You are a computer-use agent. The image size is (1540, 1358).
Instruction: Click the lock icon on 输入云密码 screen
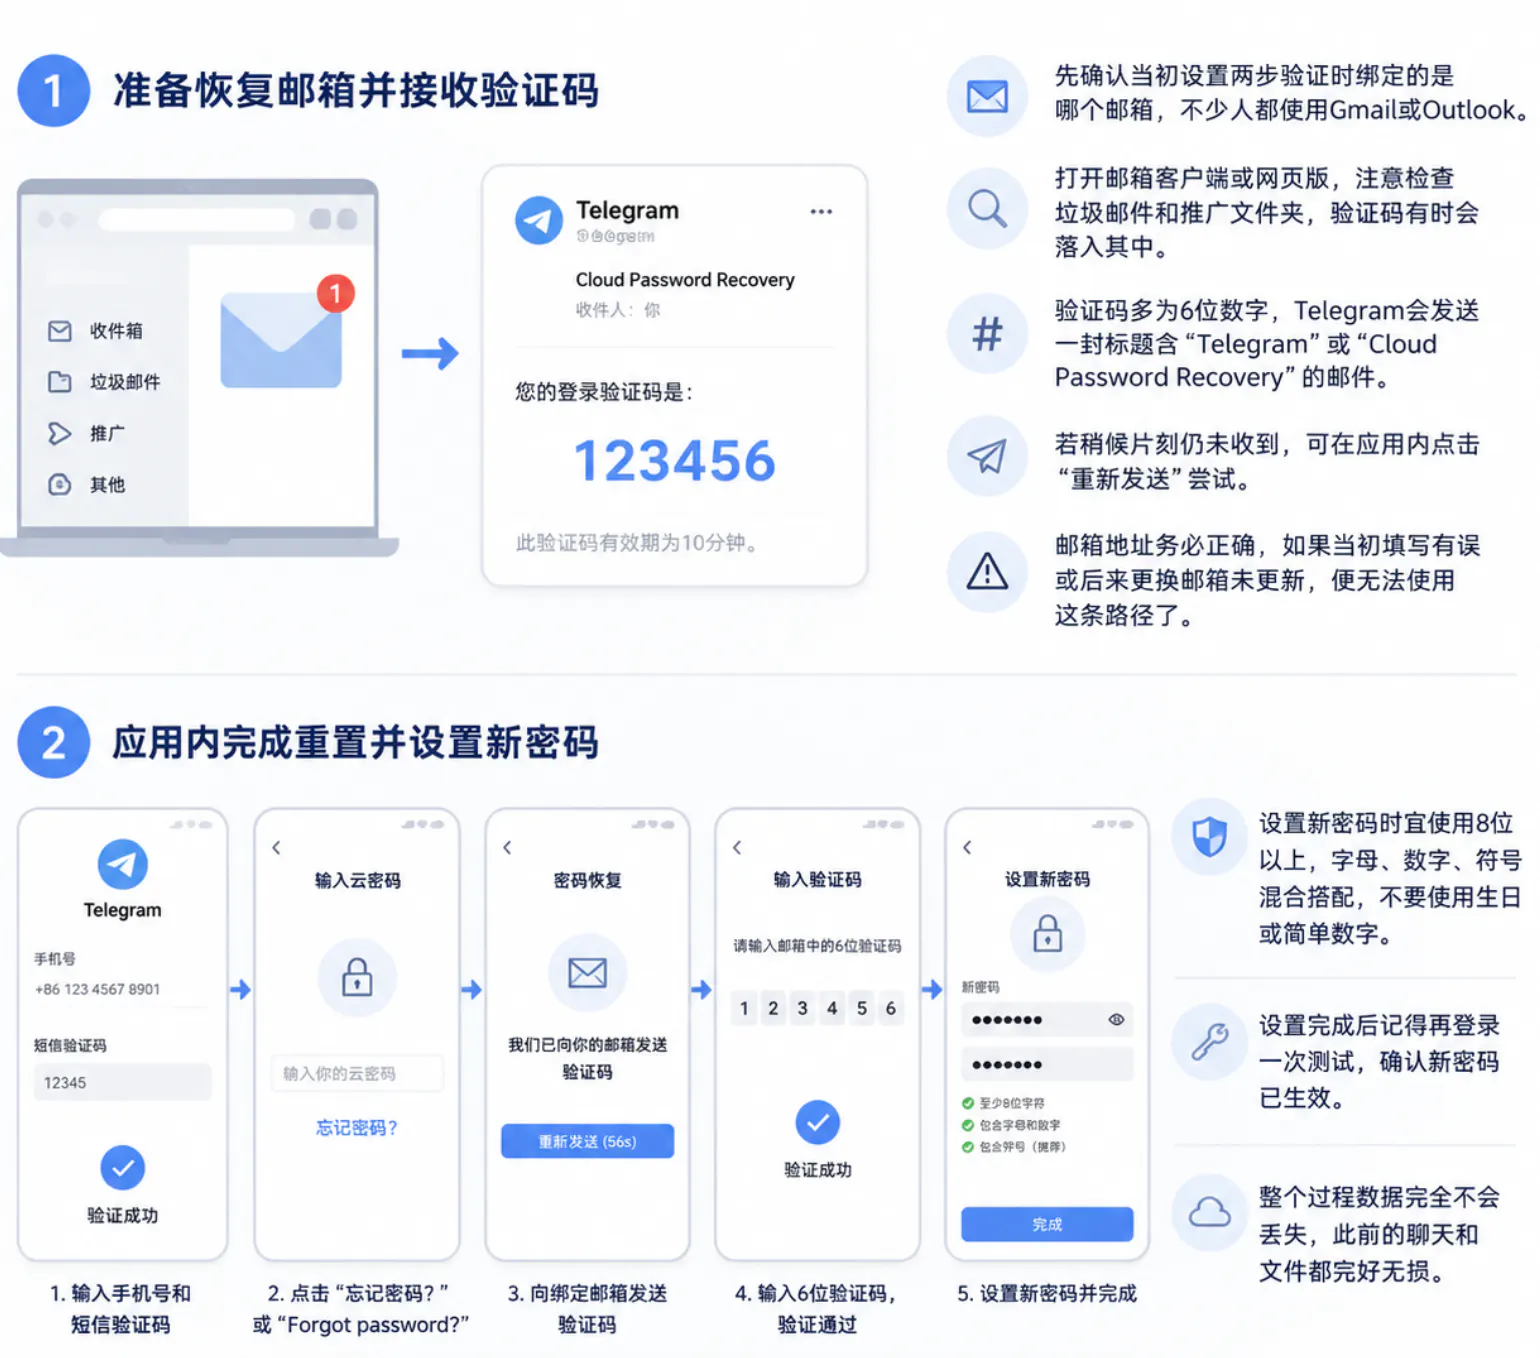pyautogui.click(x=357, y=978)
